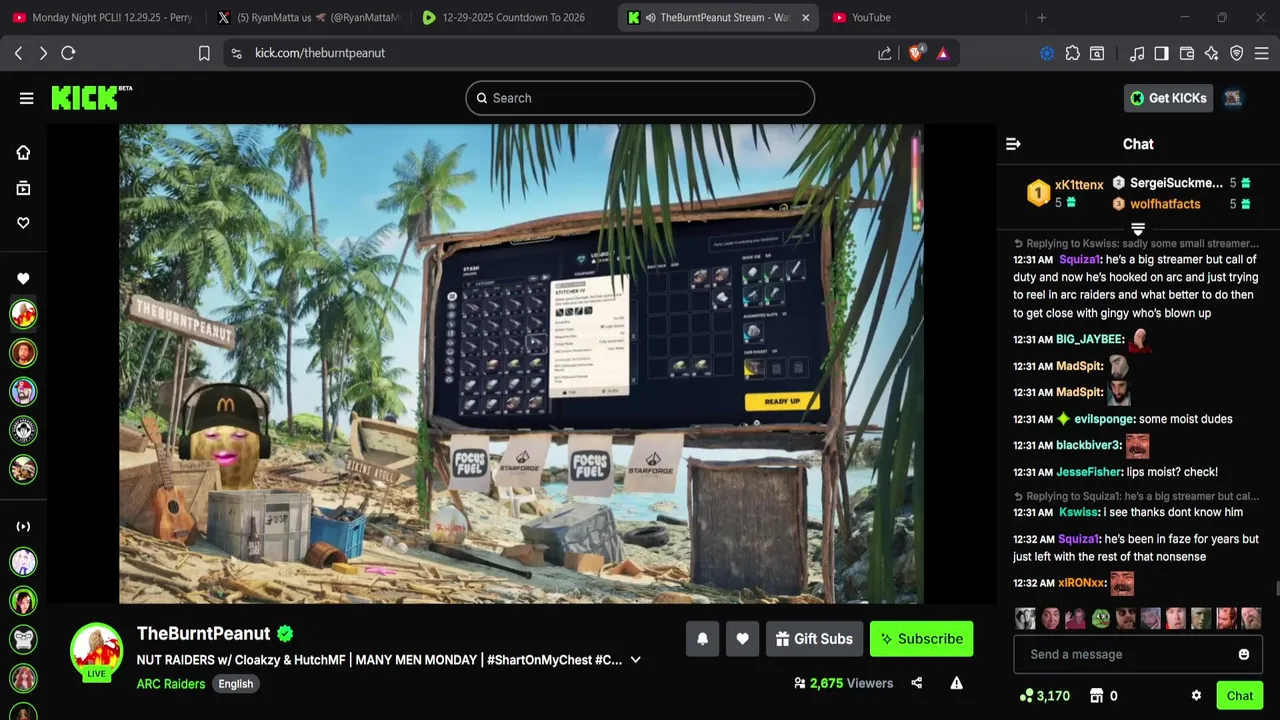
Task: Expand the gift leaderboard with the down arrow
Action: tap(1138, 229)
